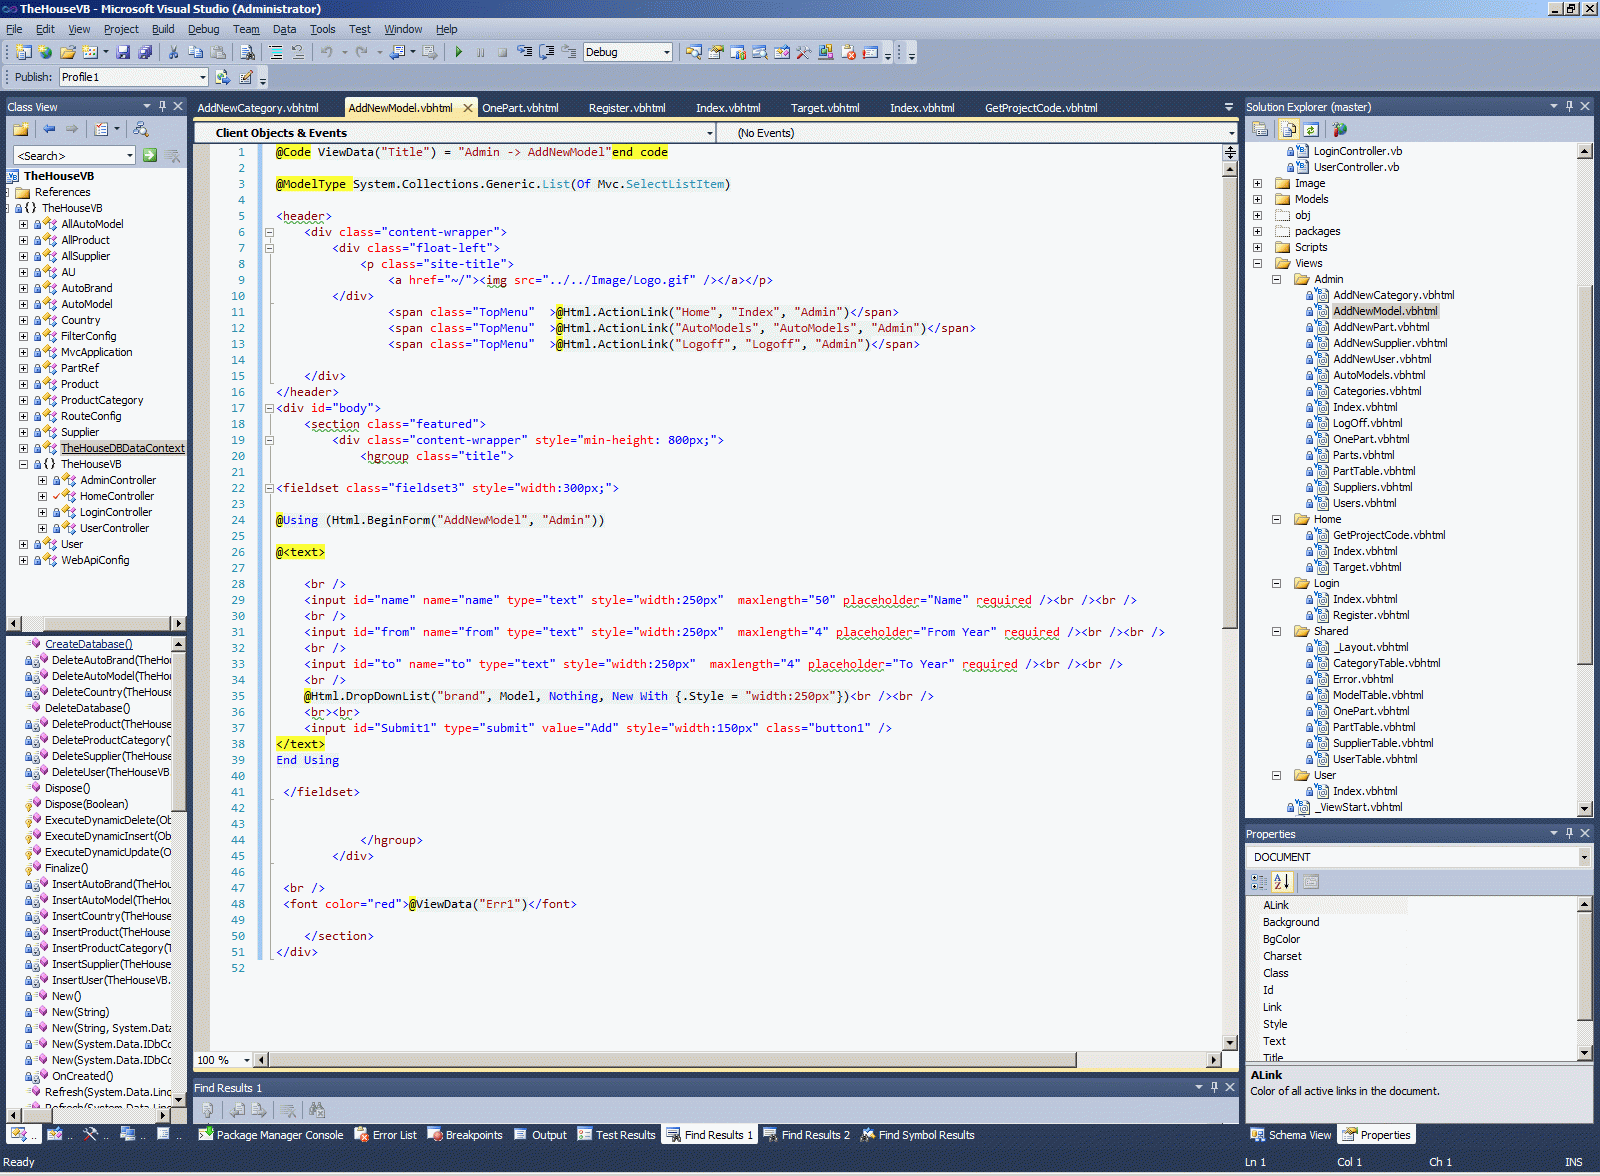Switch to the OnePart.vbhtml editor tab
This screenshot has height=1176, width=1600.
[x=520, y=108]
